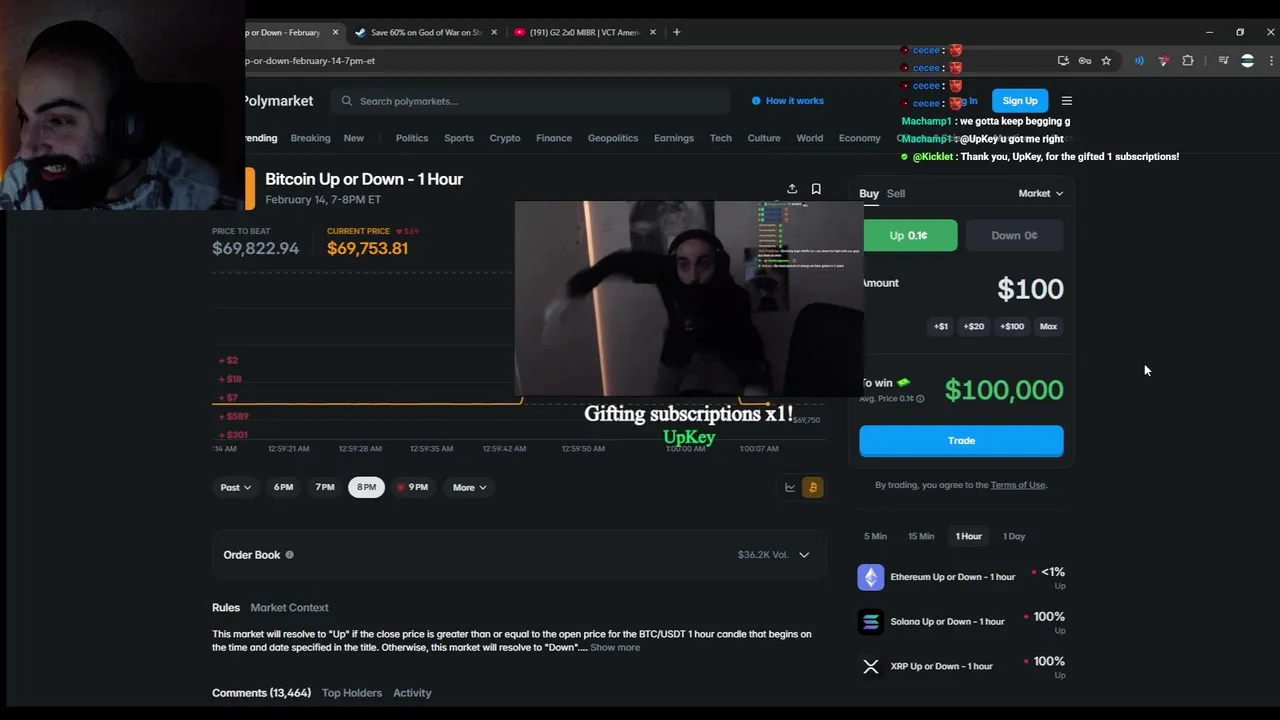1280x720 pixels.
Task: Click the install app icon in address bar
Action: point(1063,61)
